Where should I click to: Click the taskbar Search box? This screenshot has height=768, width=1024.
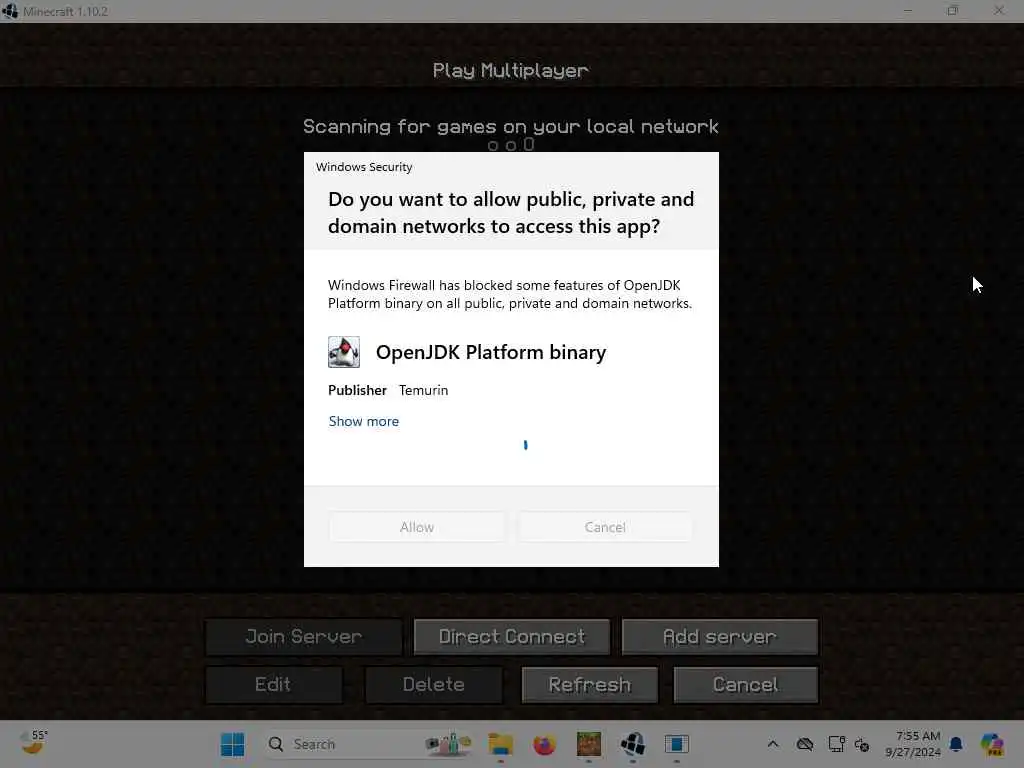coord(369,744)
